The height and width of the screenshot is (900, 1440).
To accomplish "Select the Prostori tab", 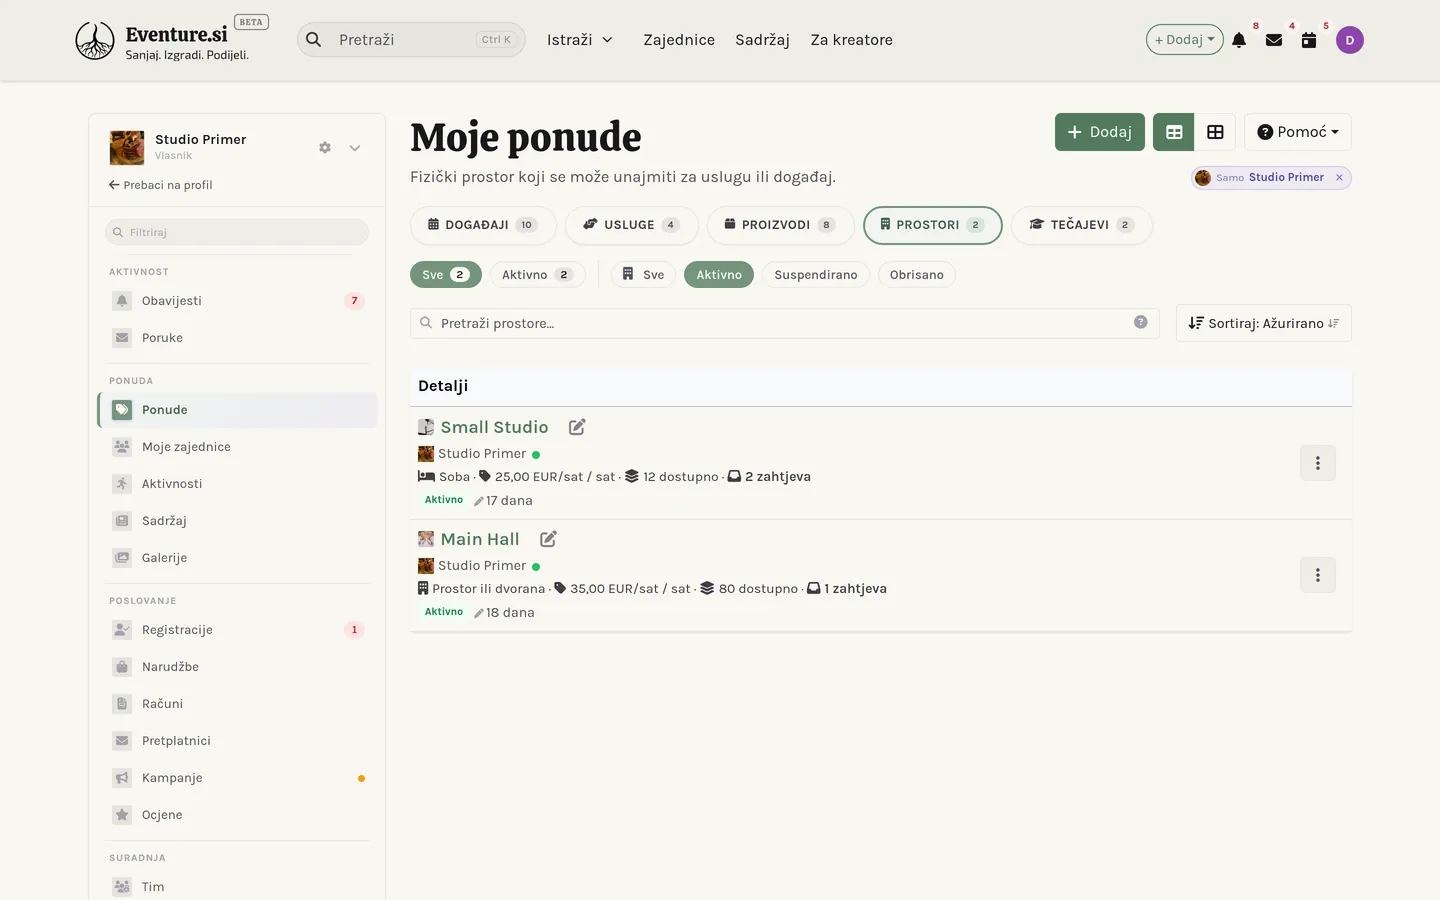I will 932,225.
